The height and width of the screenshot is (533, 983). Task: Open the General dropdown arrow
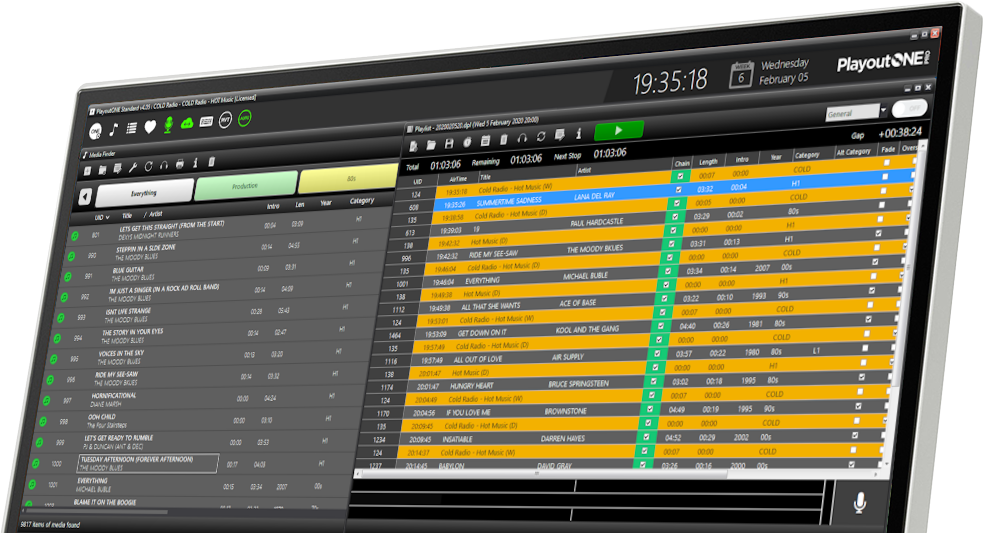pos(883,110)
